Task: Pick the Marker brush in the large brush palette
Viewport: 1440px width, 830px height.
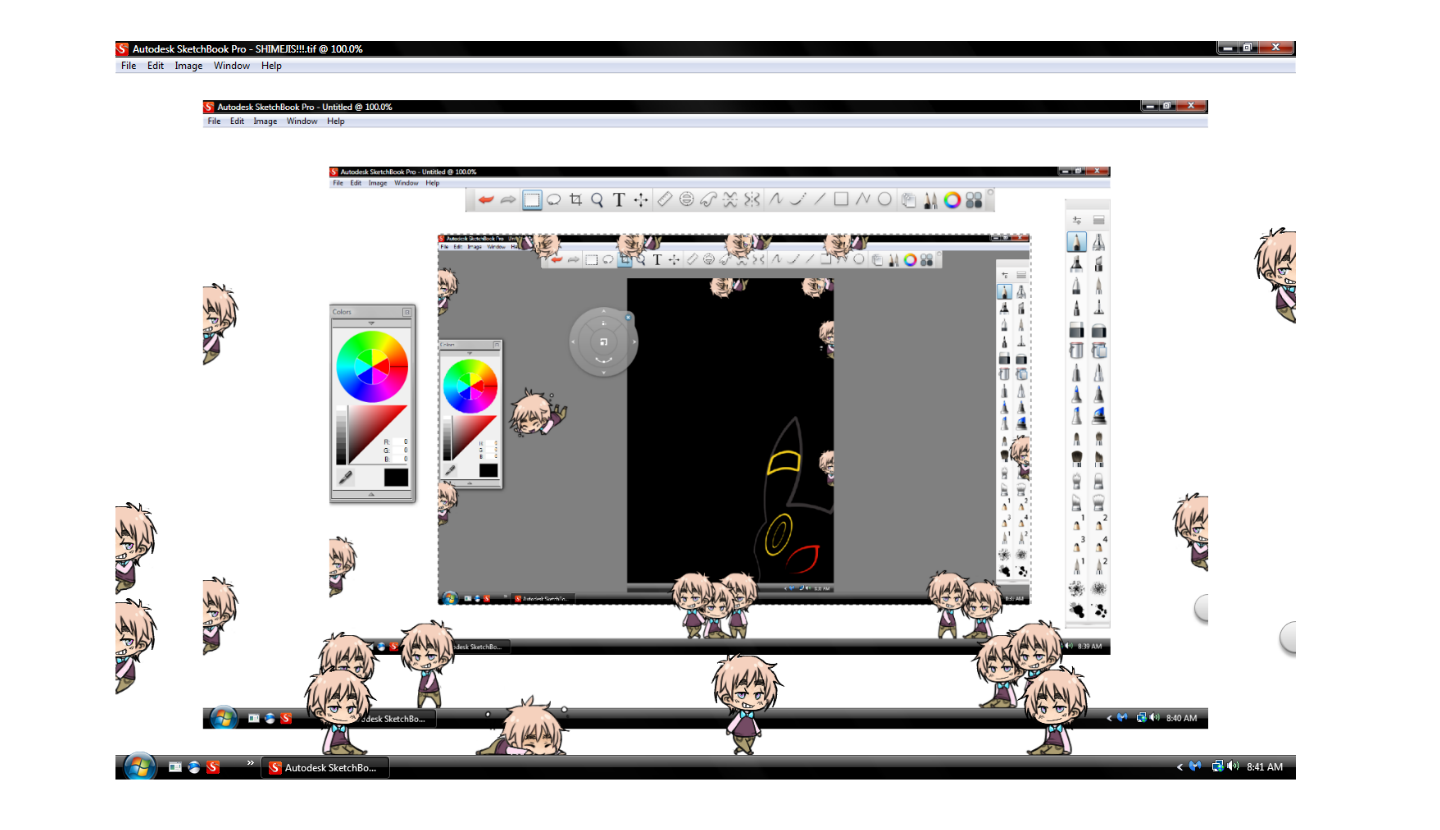Action: tap(1077, 264)
